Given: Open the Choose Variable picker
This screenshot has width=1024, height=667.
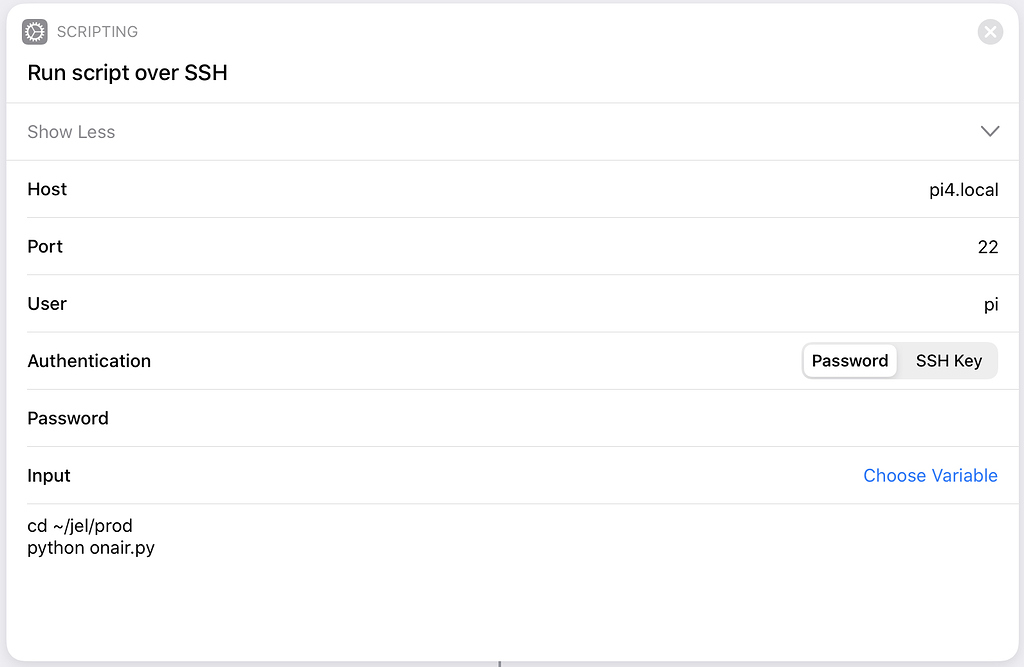Looking at the screenshot, I should click(930, 476).
